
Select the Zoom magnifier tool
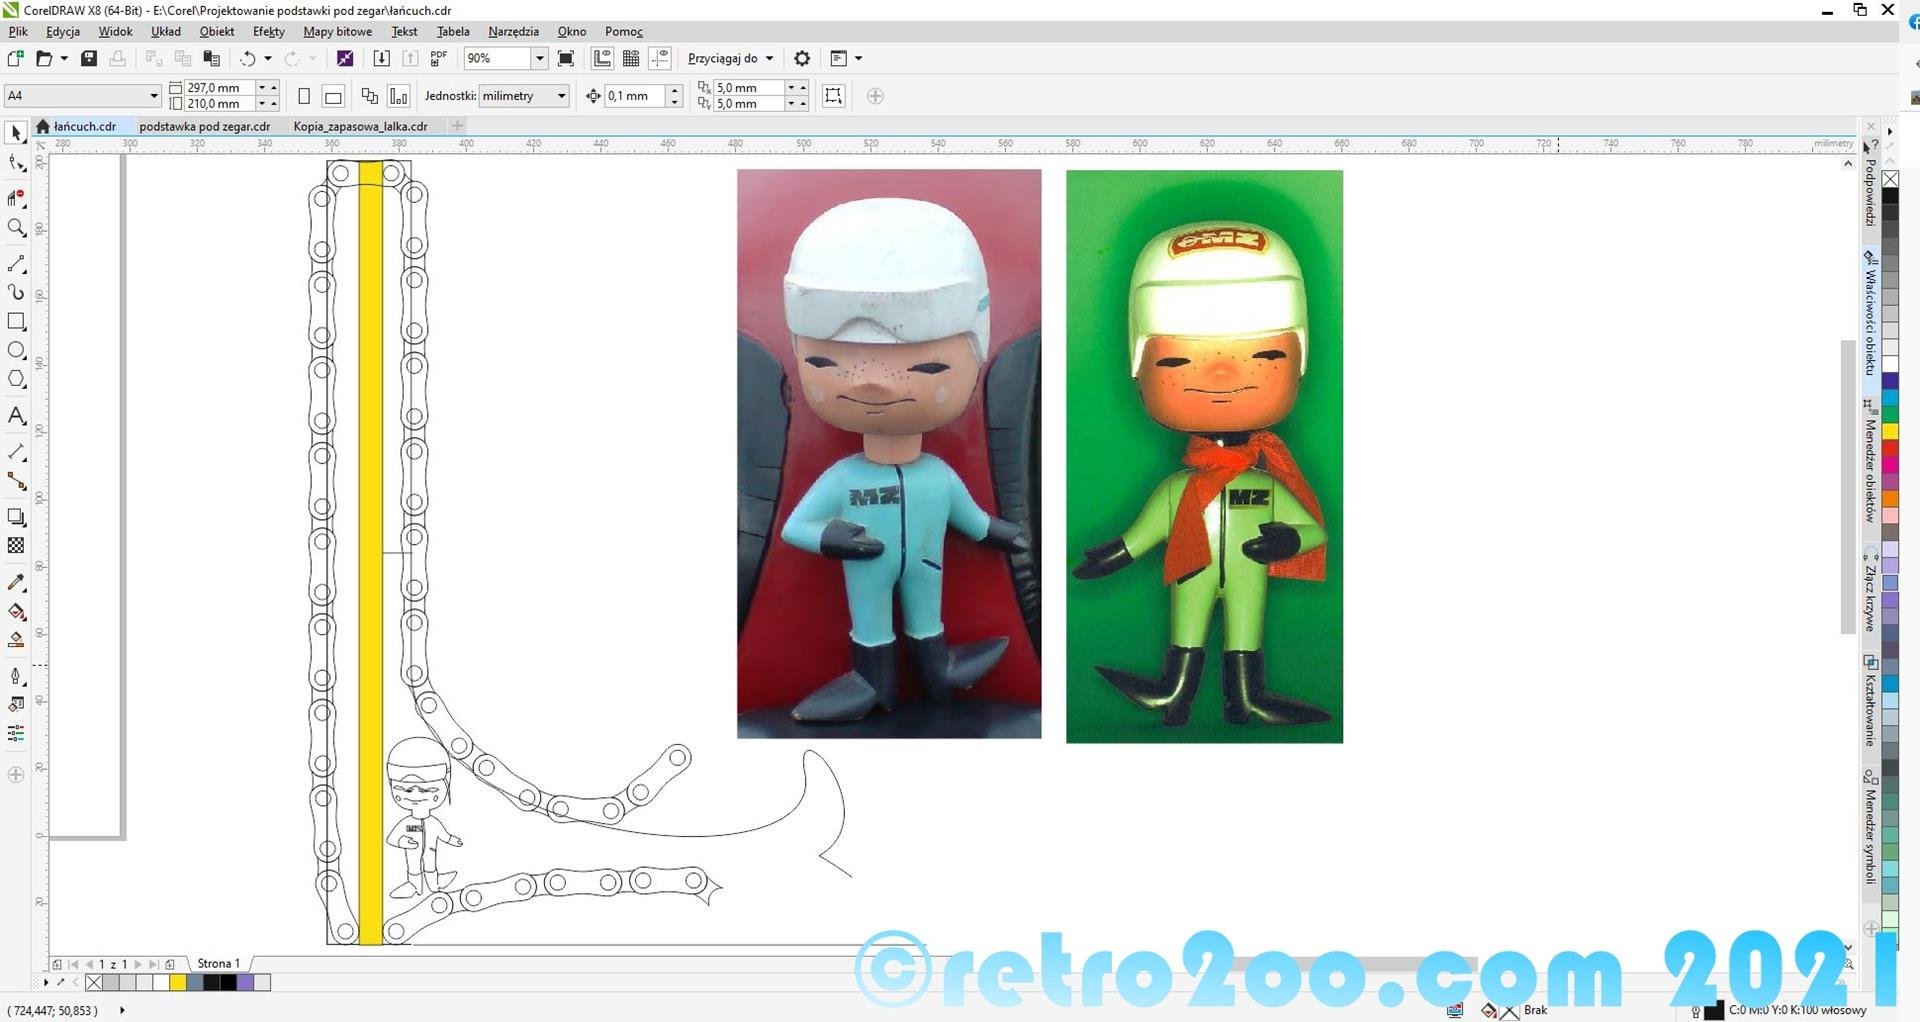pyautogui.click(x=16, y=229)
